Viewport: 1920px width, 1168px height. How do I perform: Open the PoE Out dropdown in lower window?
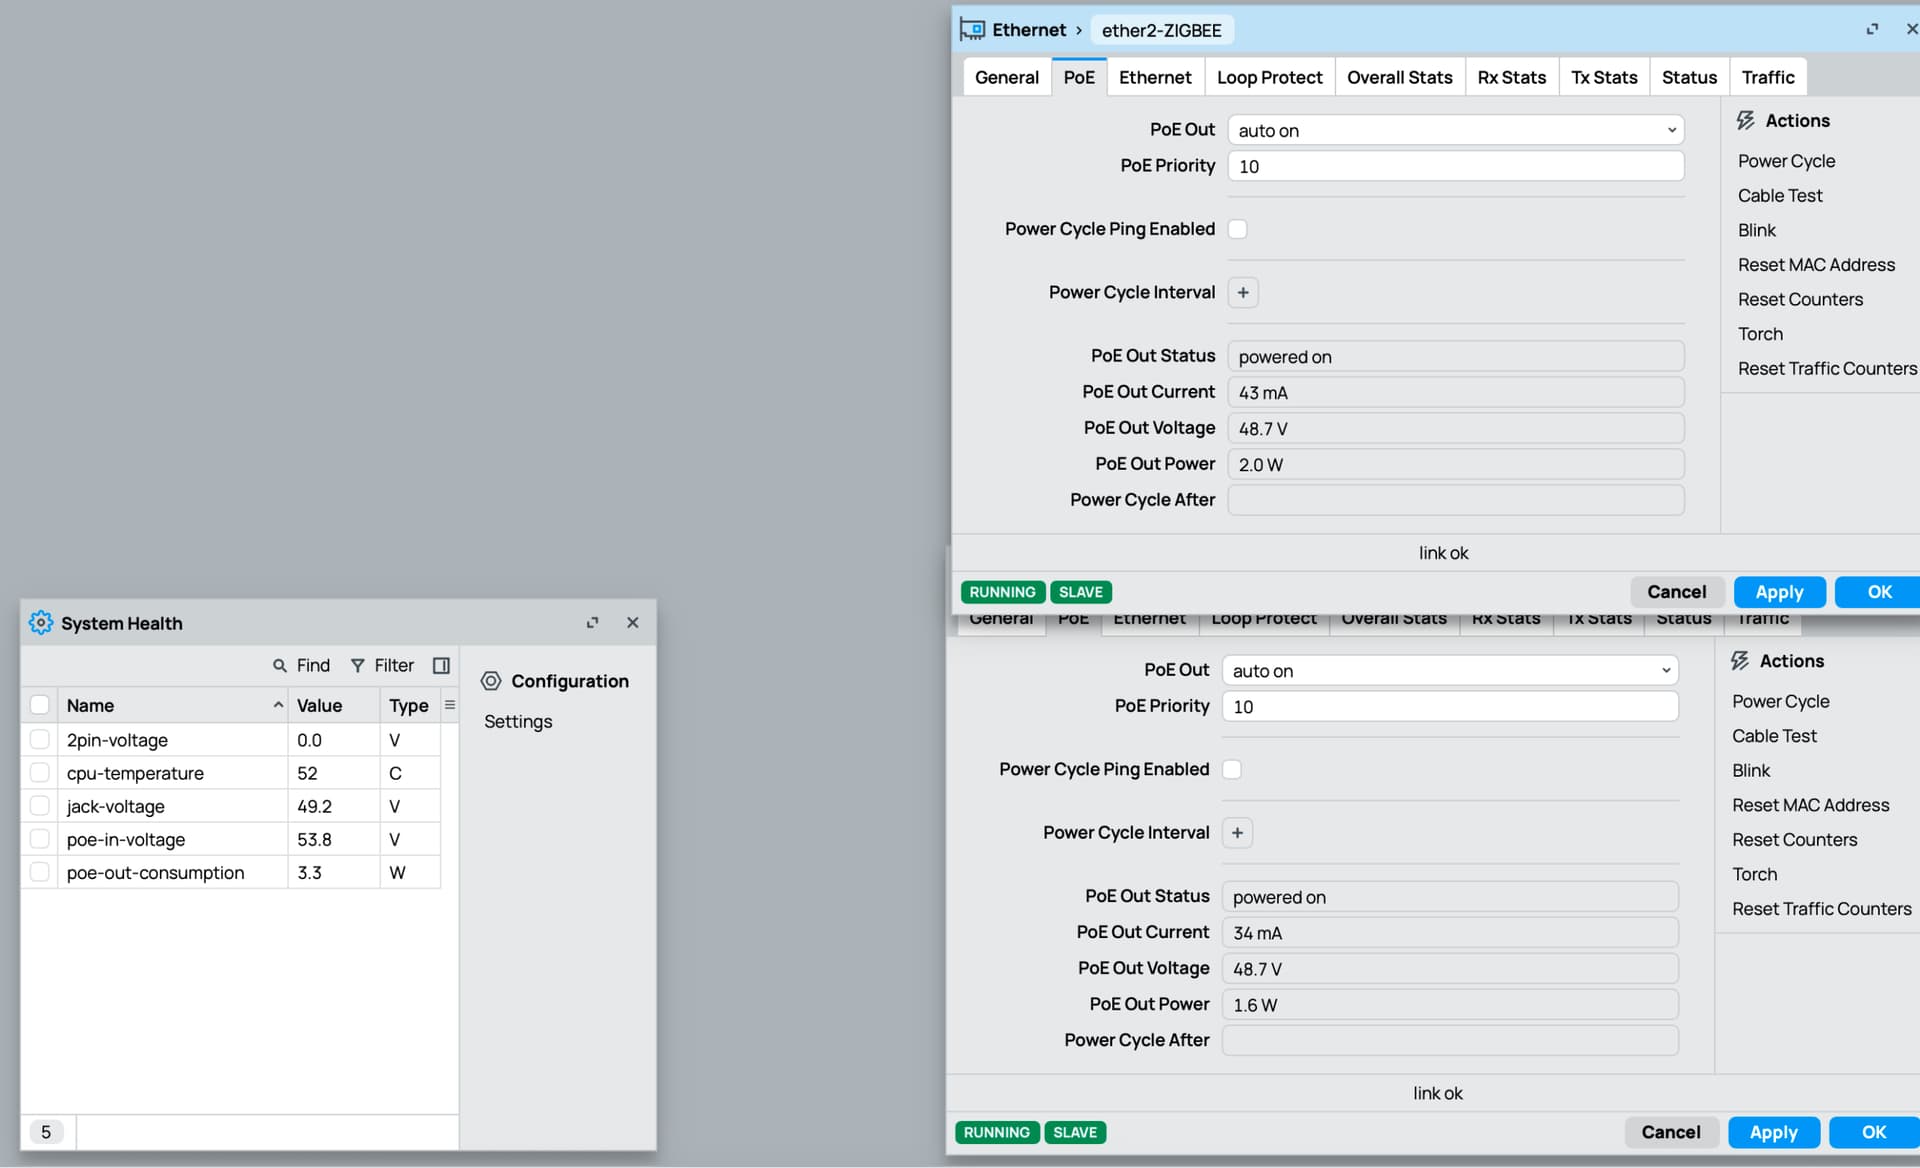tap(1449, 671)
